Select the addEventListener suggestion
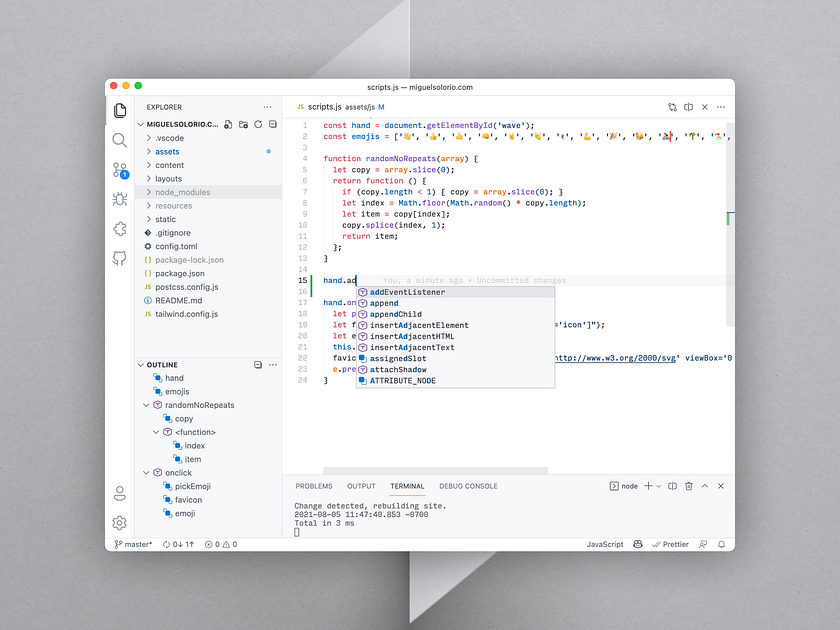This screenshot has width=840, height=630. click(408, 292)
